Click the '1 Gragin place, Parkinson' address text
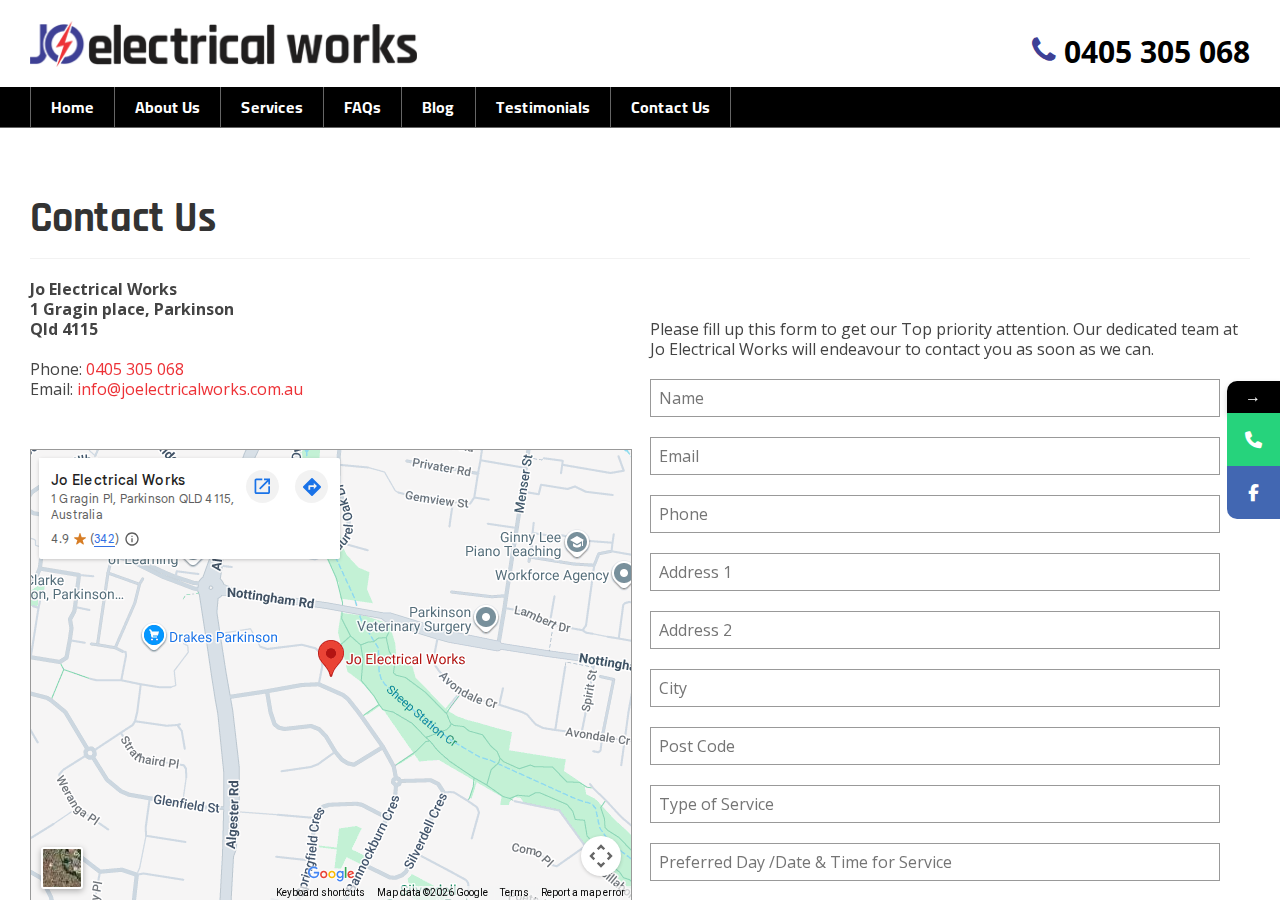This screenshot has width=1280, height=900. (x=132, y=309)
